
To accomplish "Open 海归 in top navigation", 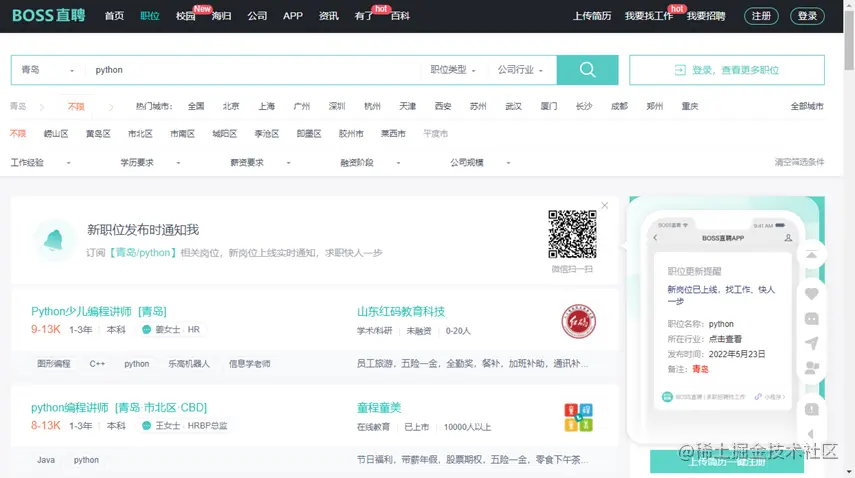I will coord(221,16).
